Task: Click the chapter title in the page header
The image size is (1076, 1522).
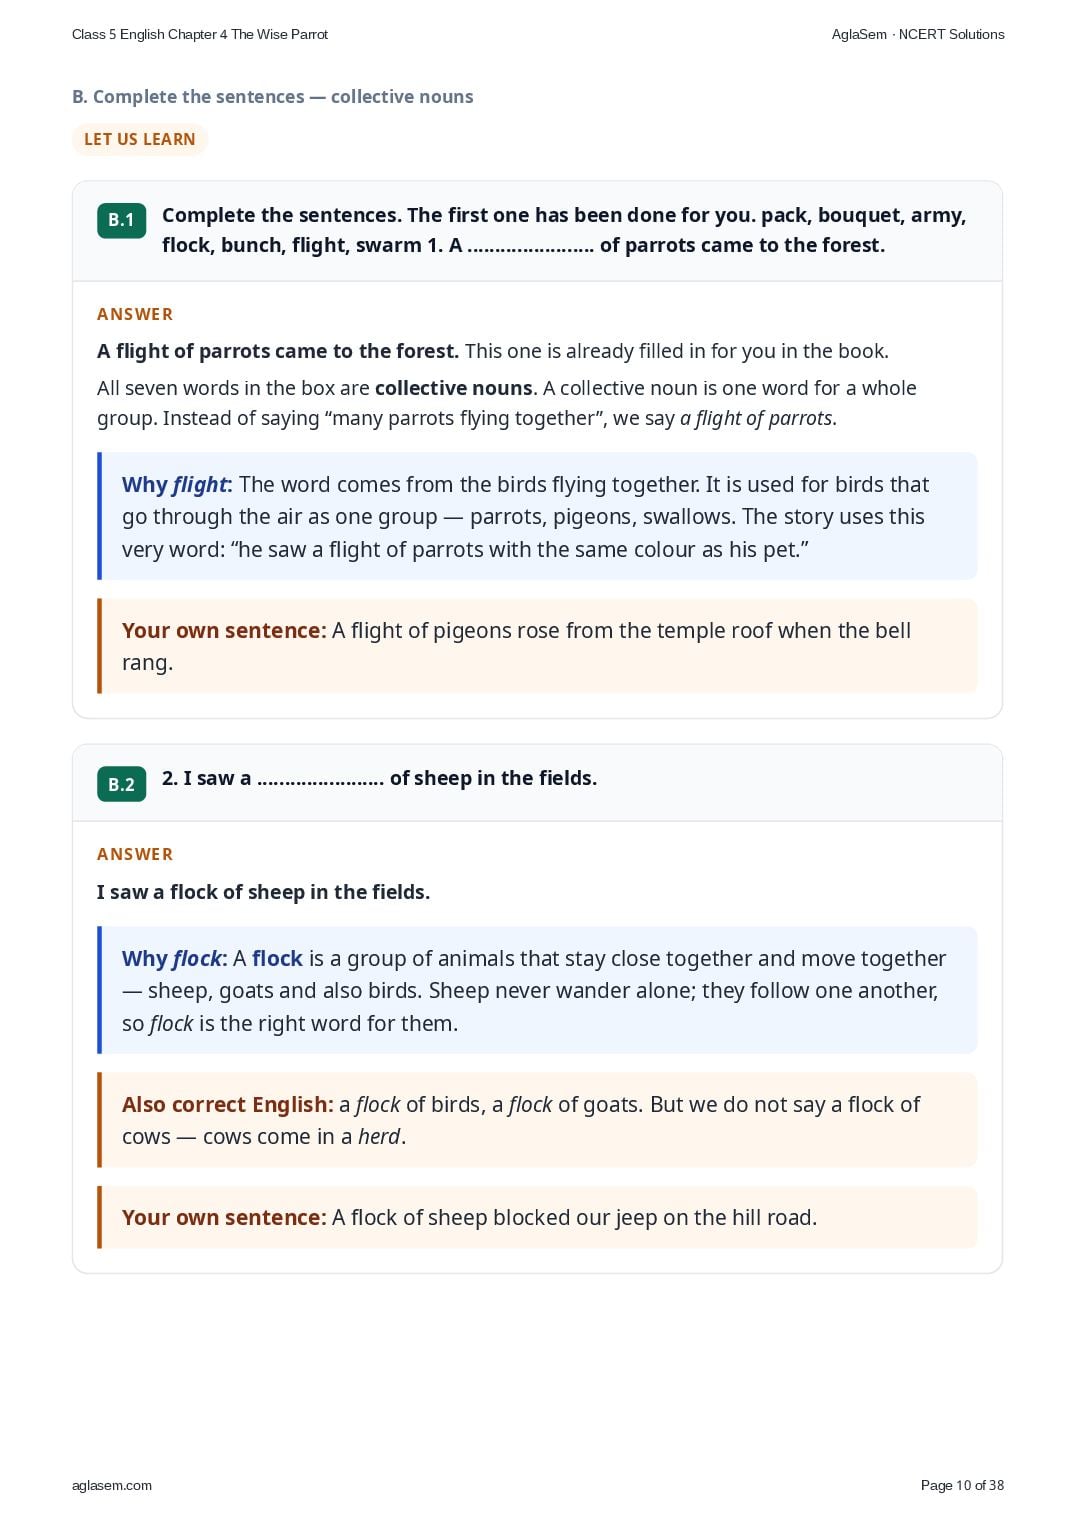Action: (200, 34)
